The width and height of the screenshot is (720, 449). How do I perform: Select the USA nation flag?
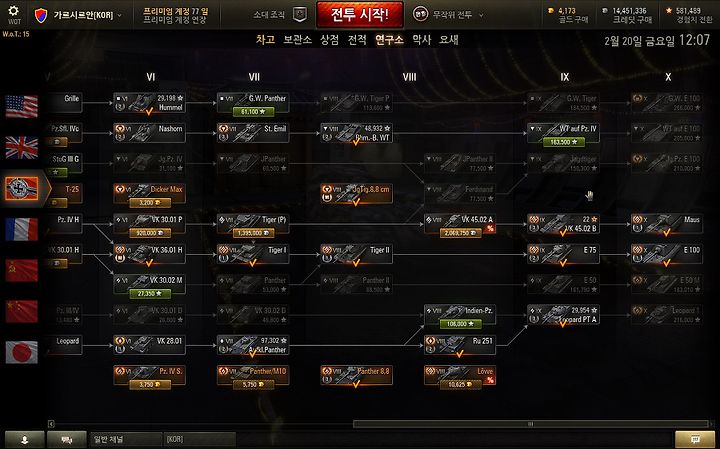(x=22, y=107)
